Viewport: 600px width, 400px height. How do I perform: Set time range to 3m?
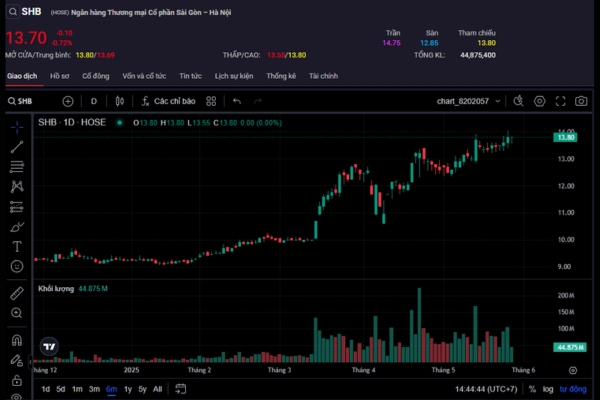click(94, 389)
